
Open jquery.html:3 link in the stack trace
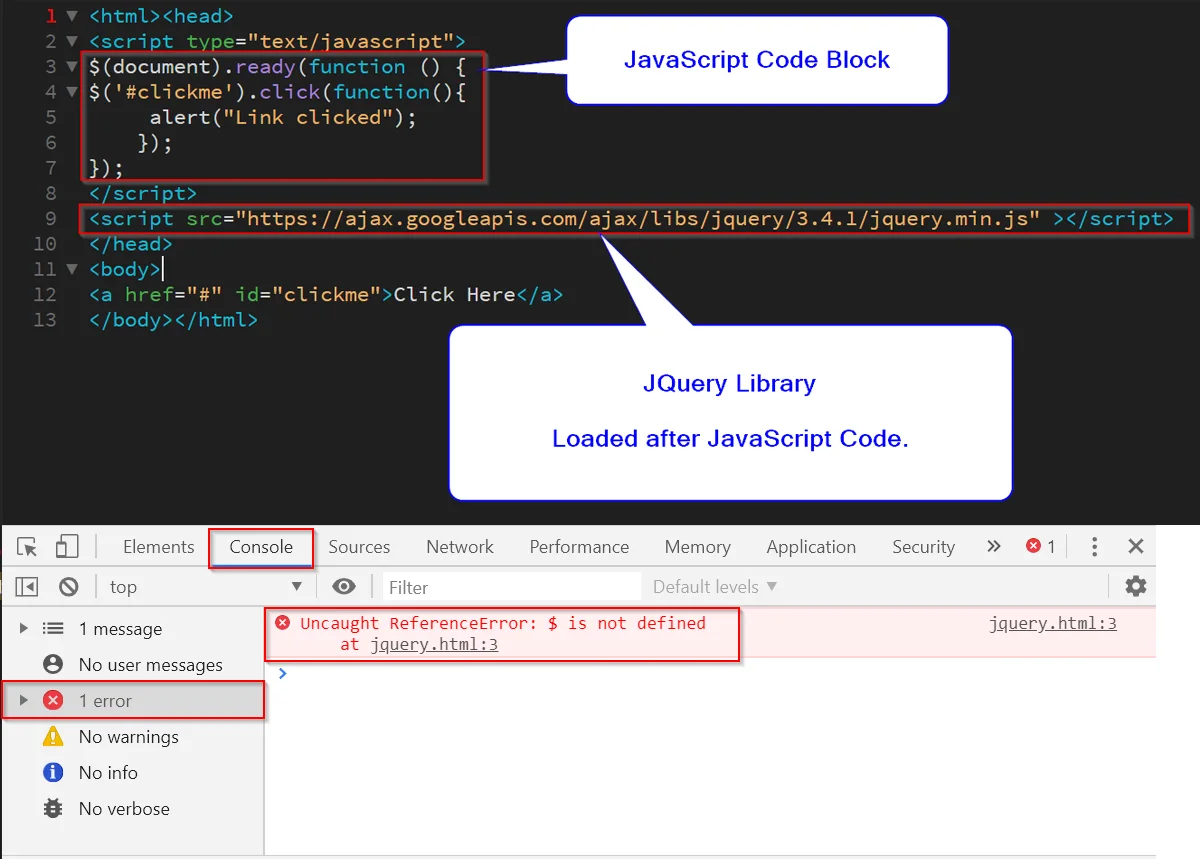[x=434, y=645]
